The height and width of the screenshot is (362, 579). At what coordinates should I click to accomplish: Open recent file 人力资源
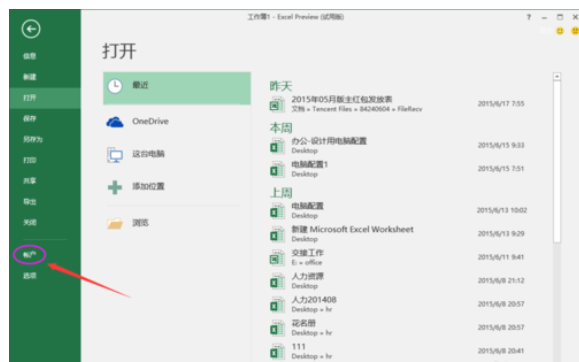tap(308, 276)
